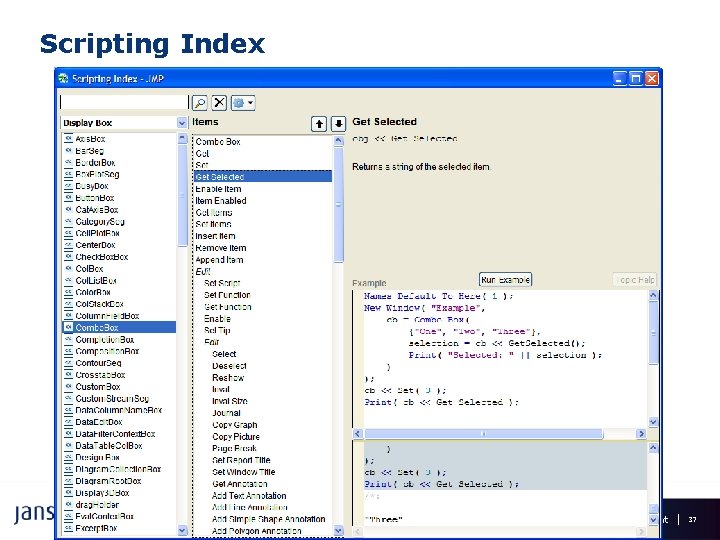The height and width of the screenshot is (540, 720).
Task: Select ColorBox in the list
Action: [93, 292]
